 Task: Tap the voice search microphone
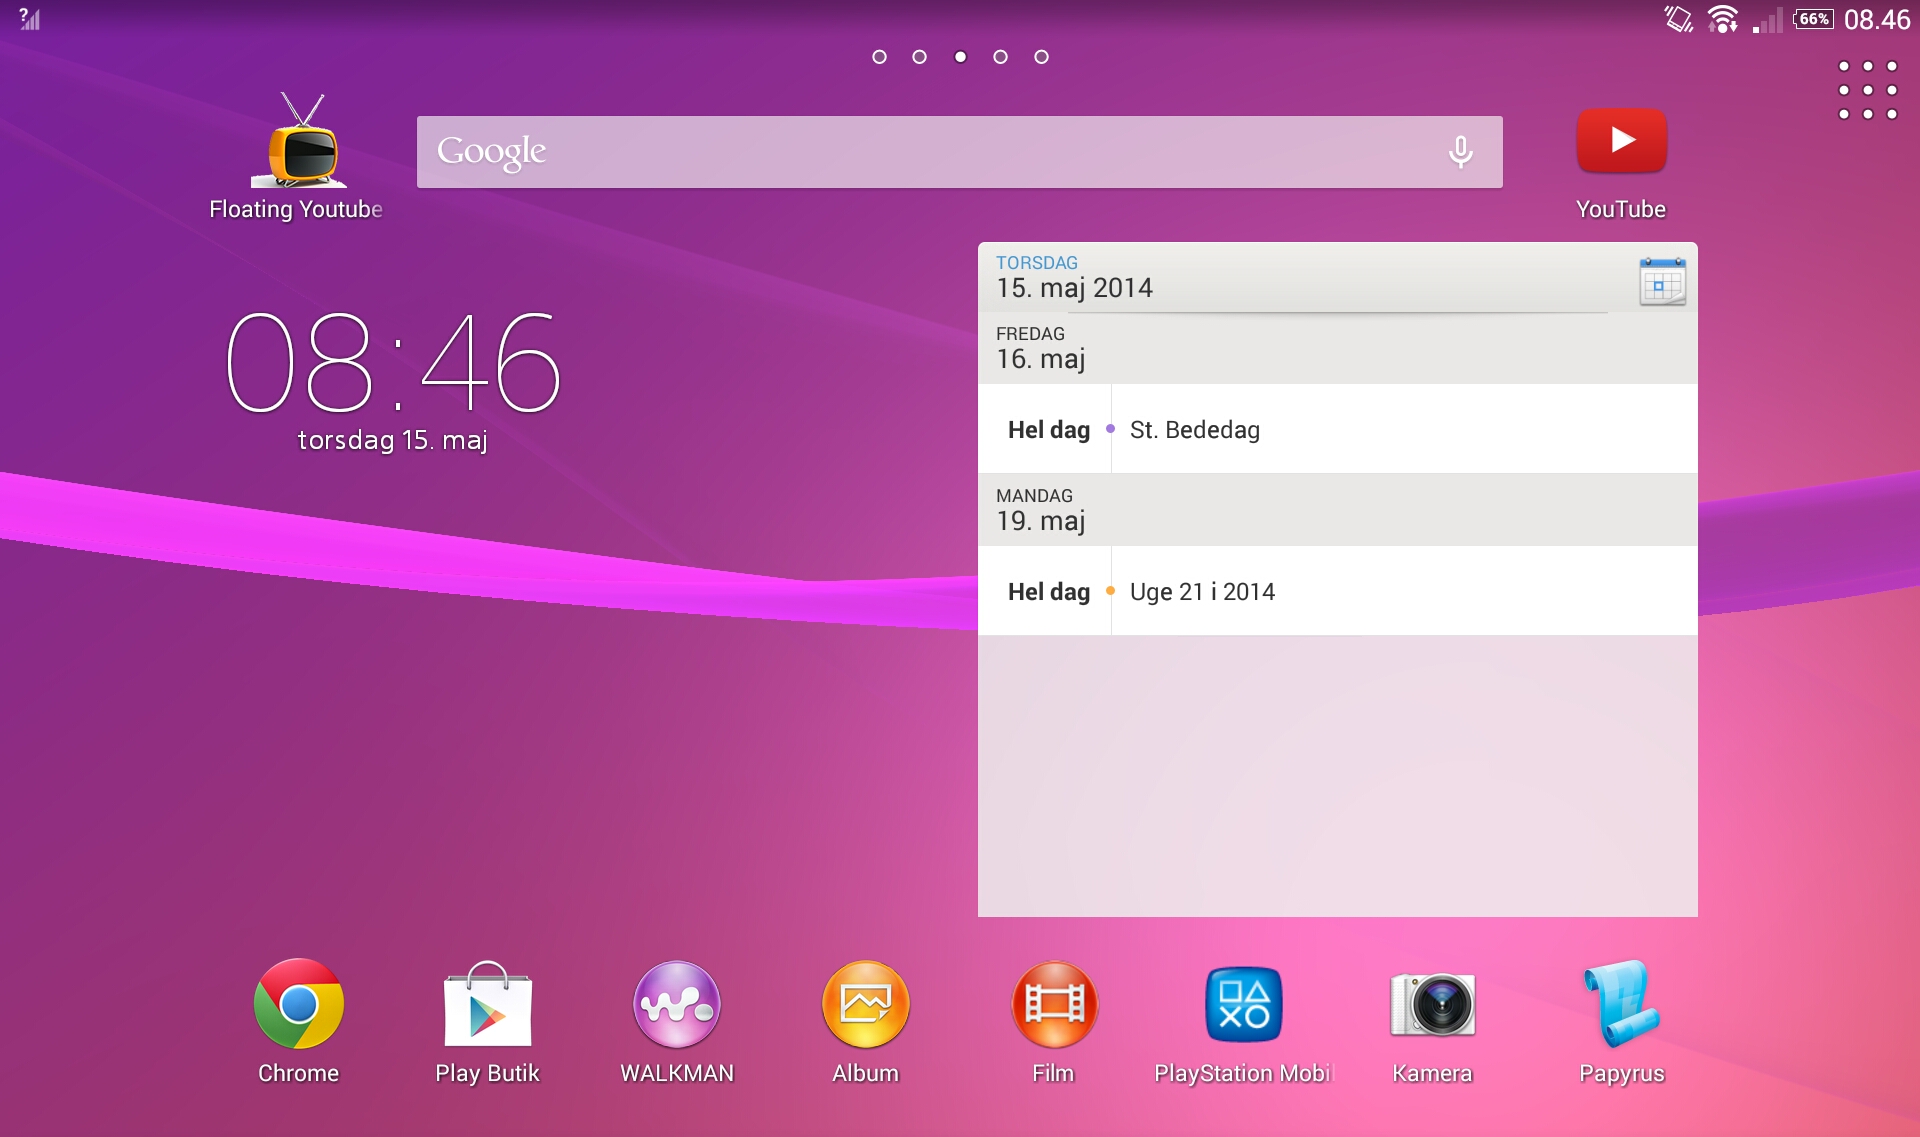point(1460,152)
